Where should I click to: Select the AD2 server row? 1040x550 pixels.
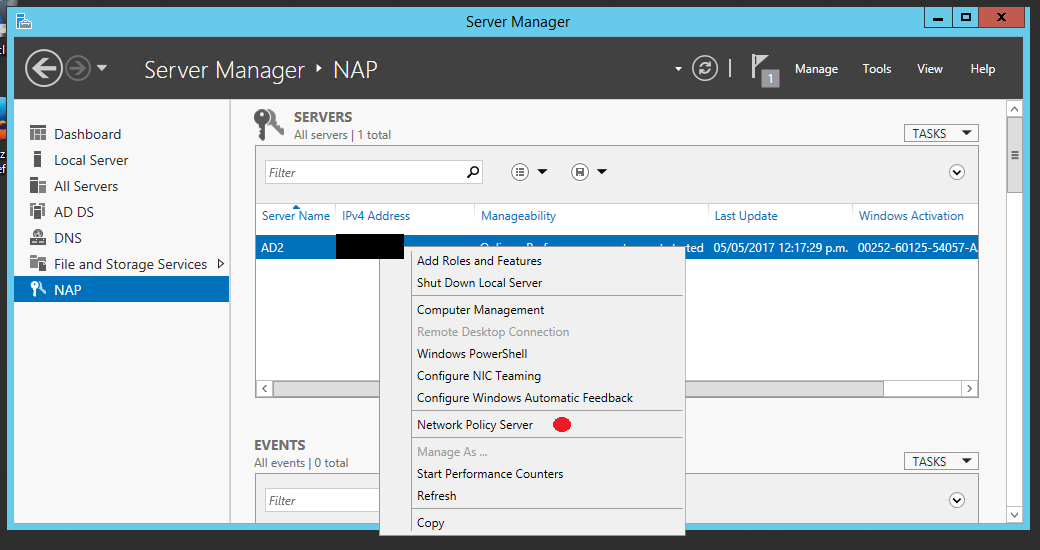(616, 247)
